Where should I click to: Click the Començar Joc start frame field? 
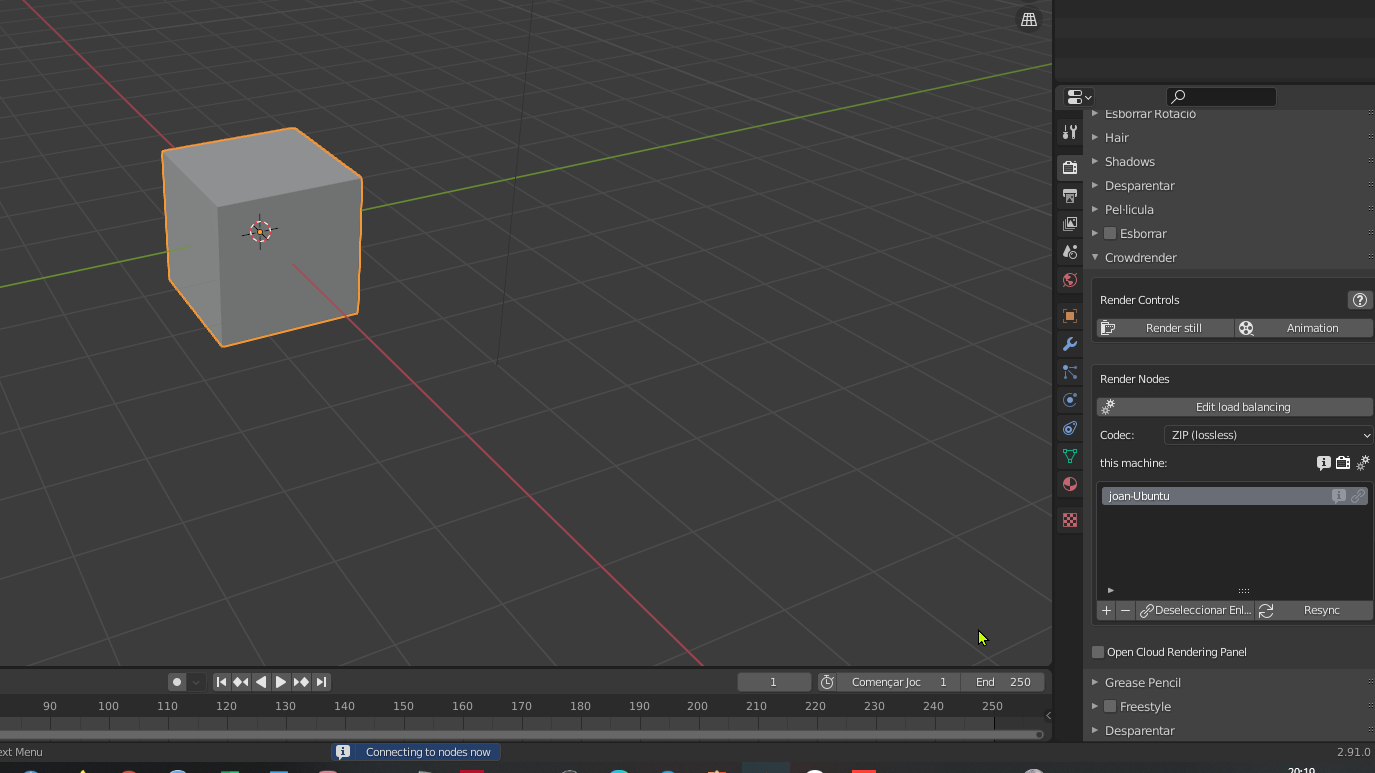899,682
